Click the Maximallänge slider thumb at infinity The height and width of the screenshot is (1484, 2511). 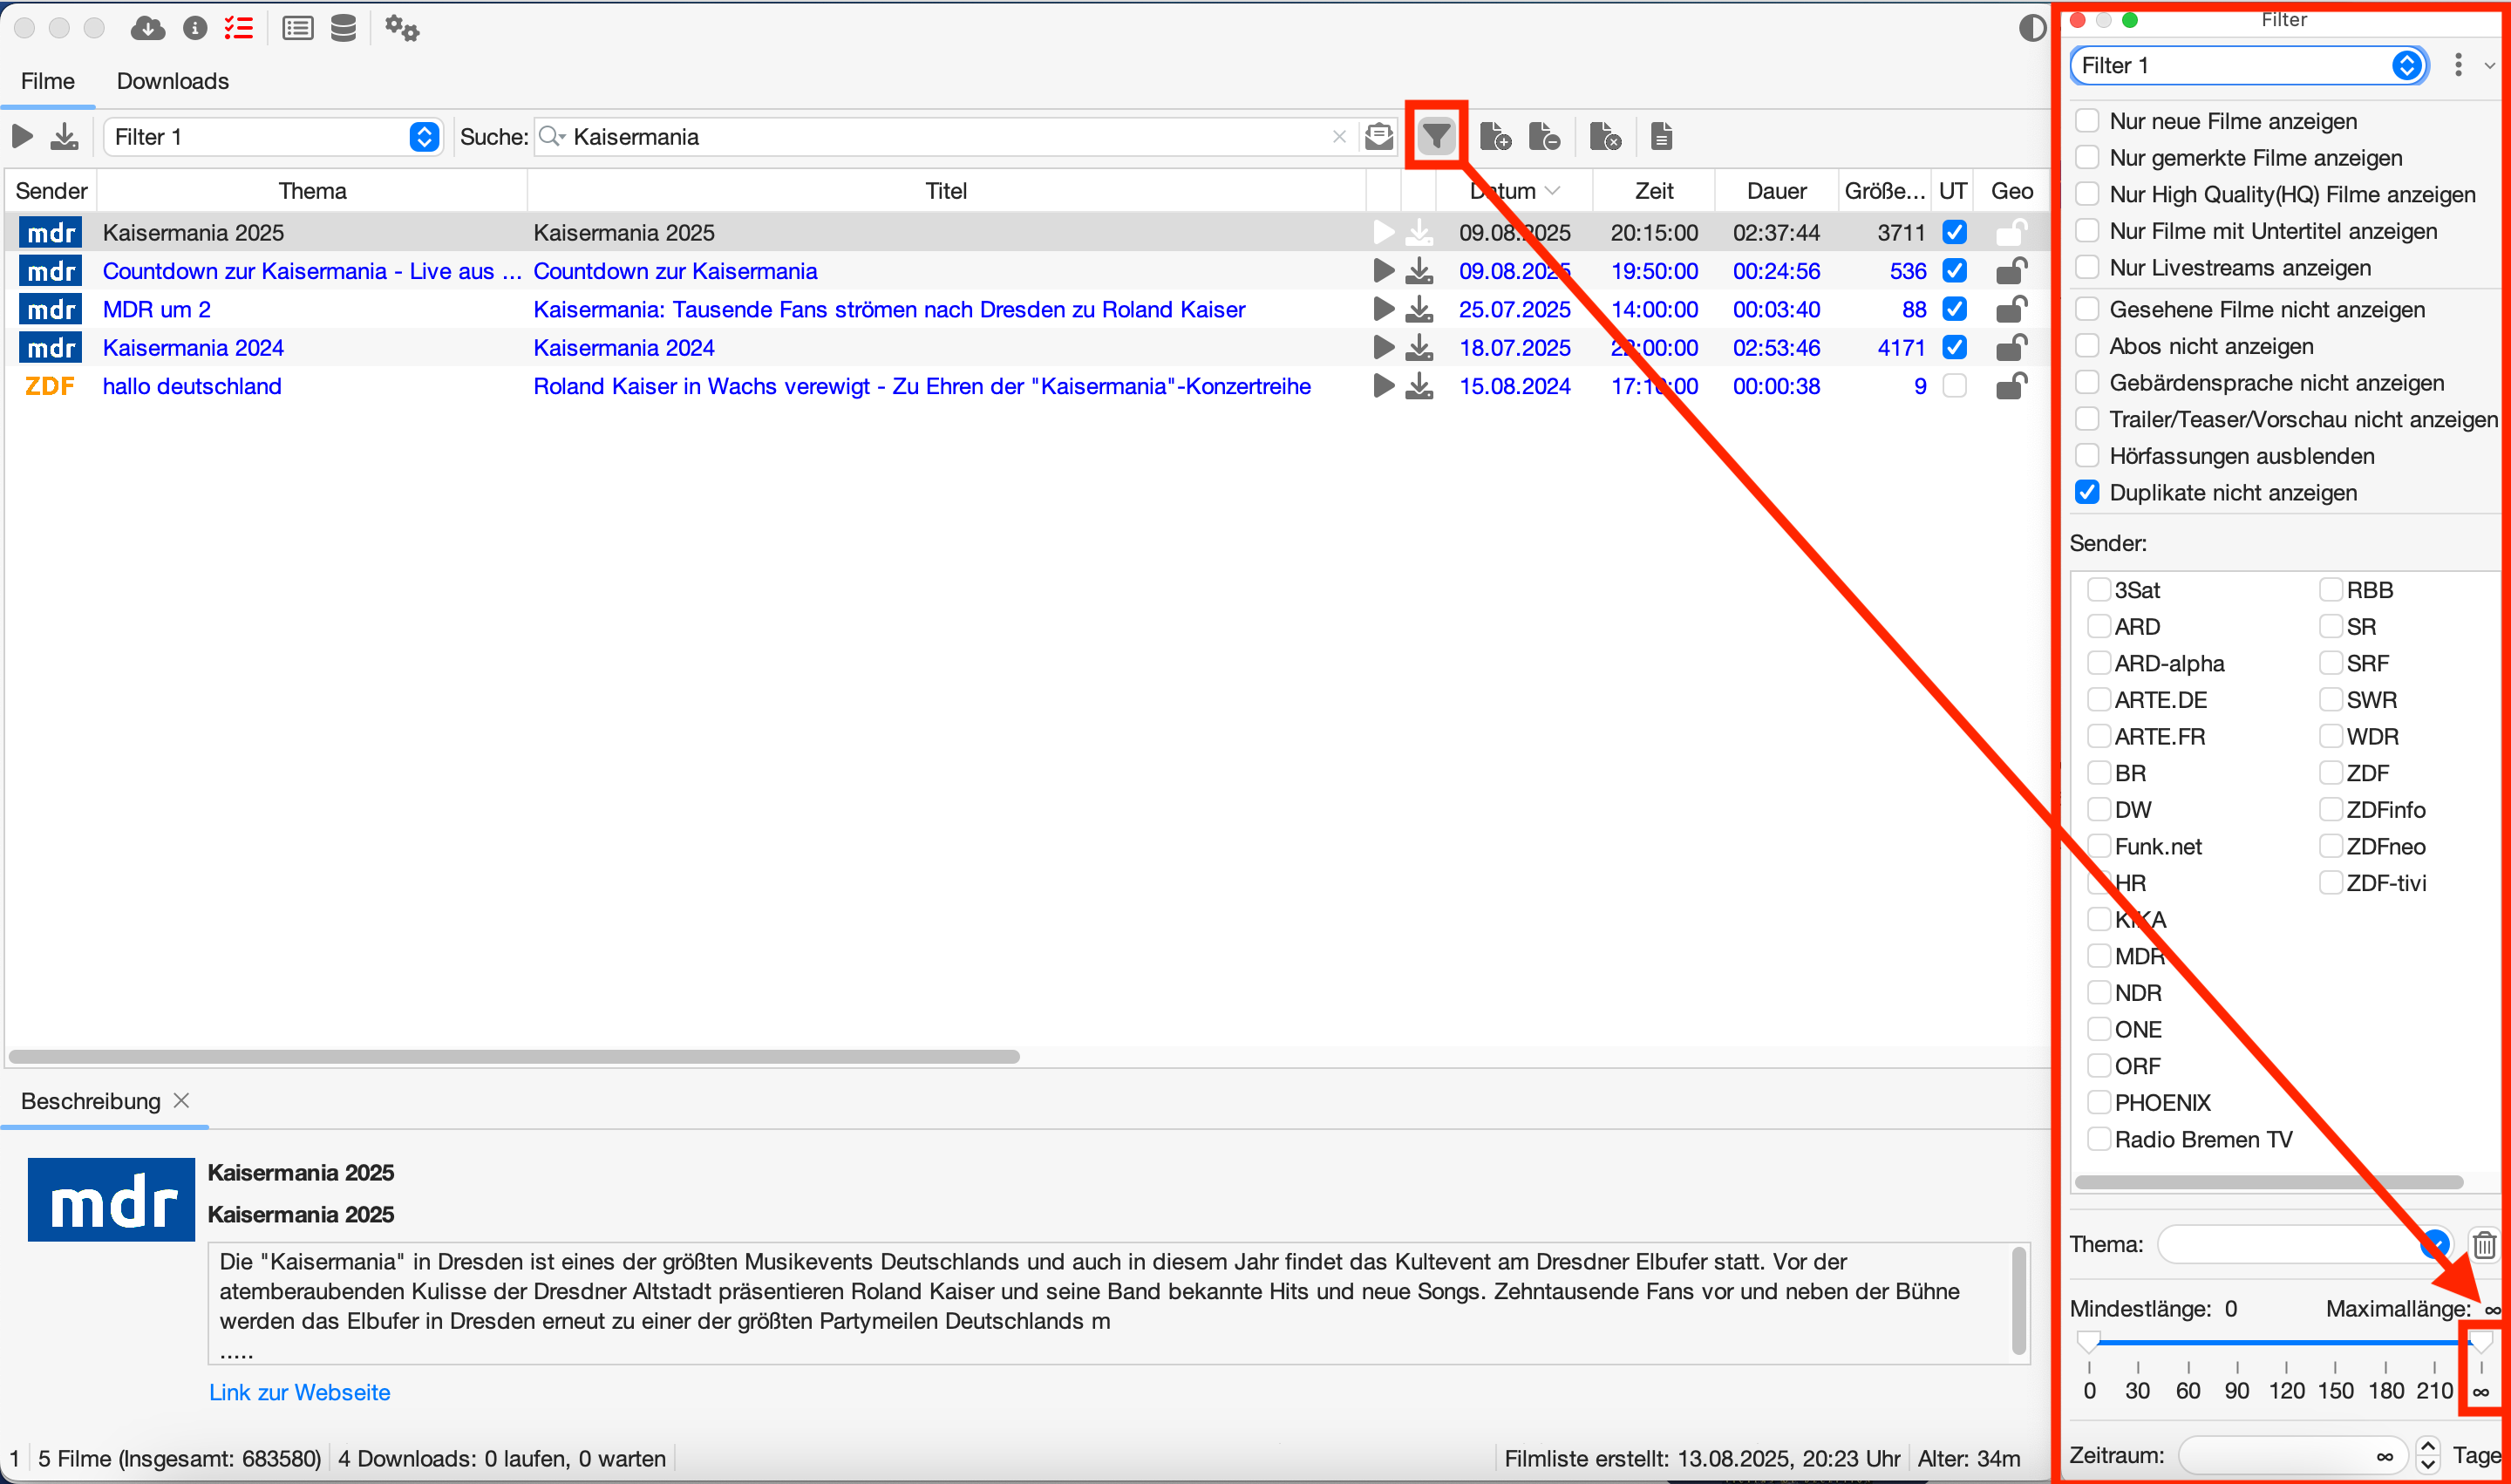coord(2481,1341)
